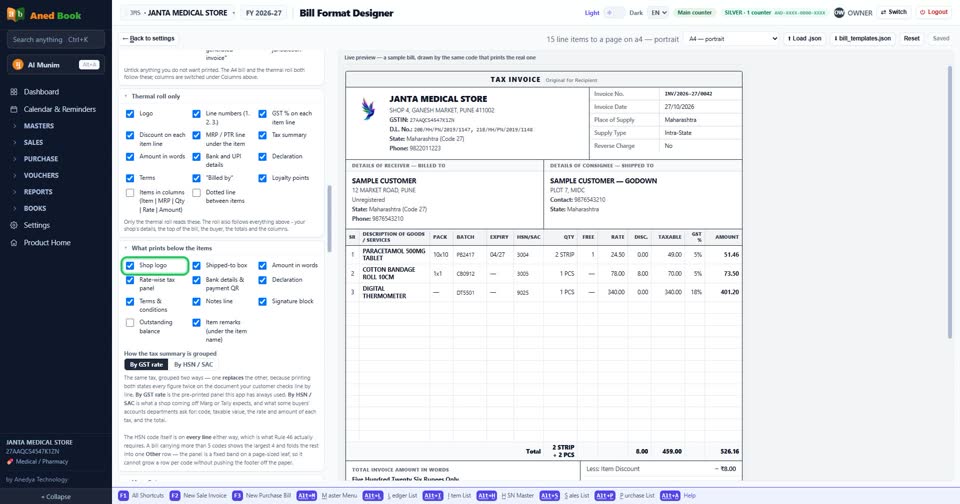Uncheck Shop logo checkbox
Viewport: 960px width, 504px height.
click(130, 265)
